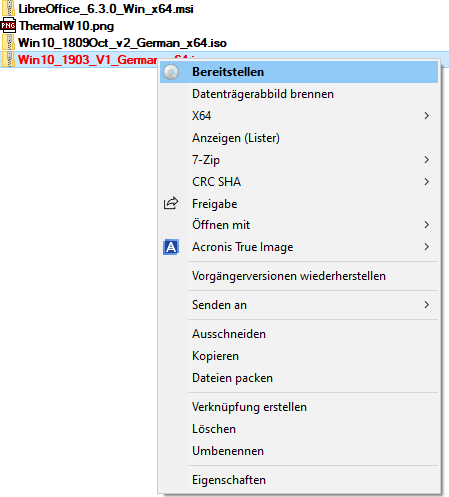Choose Anzeigen (Lister)
Screen dimensions: 449x497
pos(299,138)
